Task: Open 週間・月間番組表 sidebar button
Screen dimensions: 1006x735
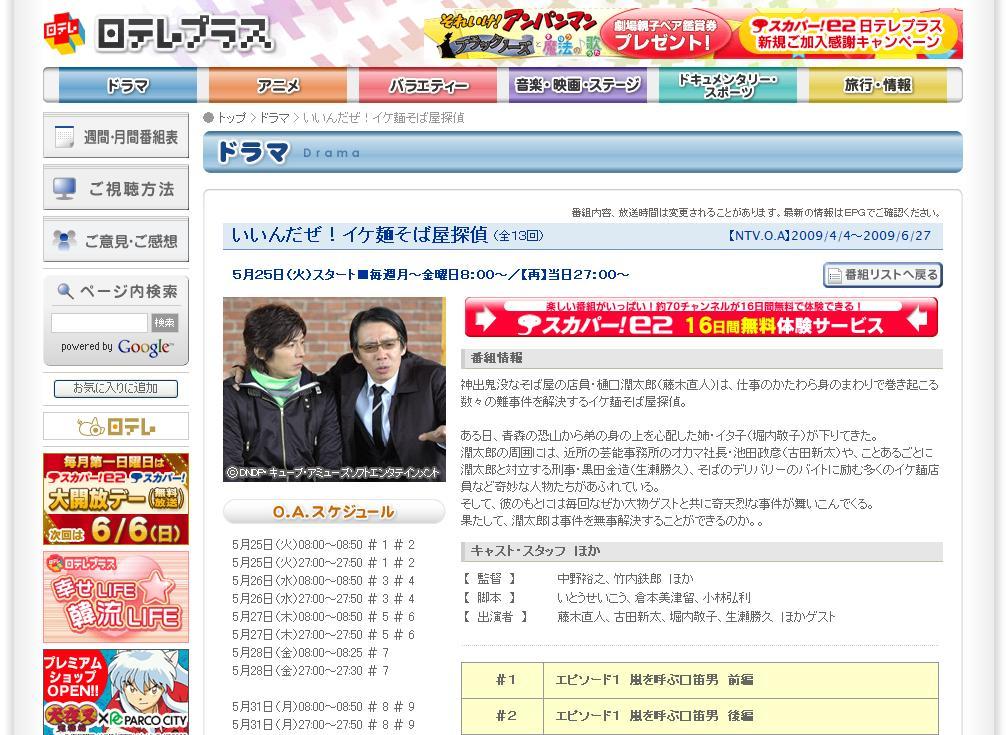Action: (116, 136)
